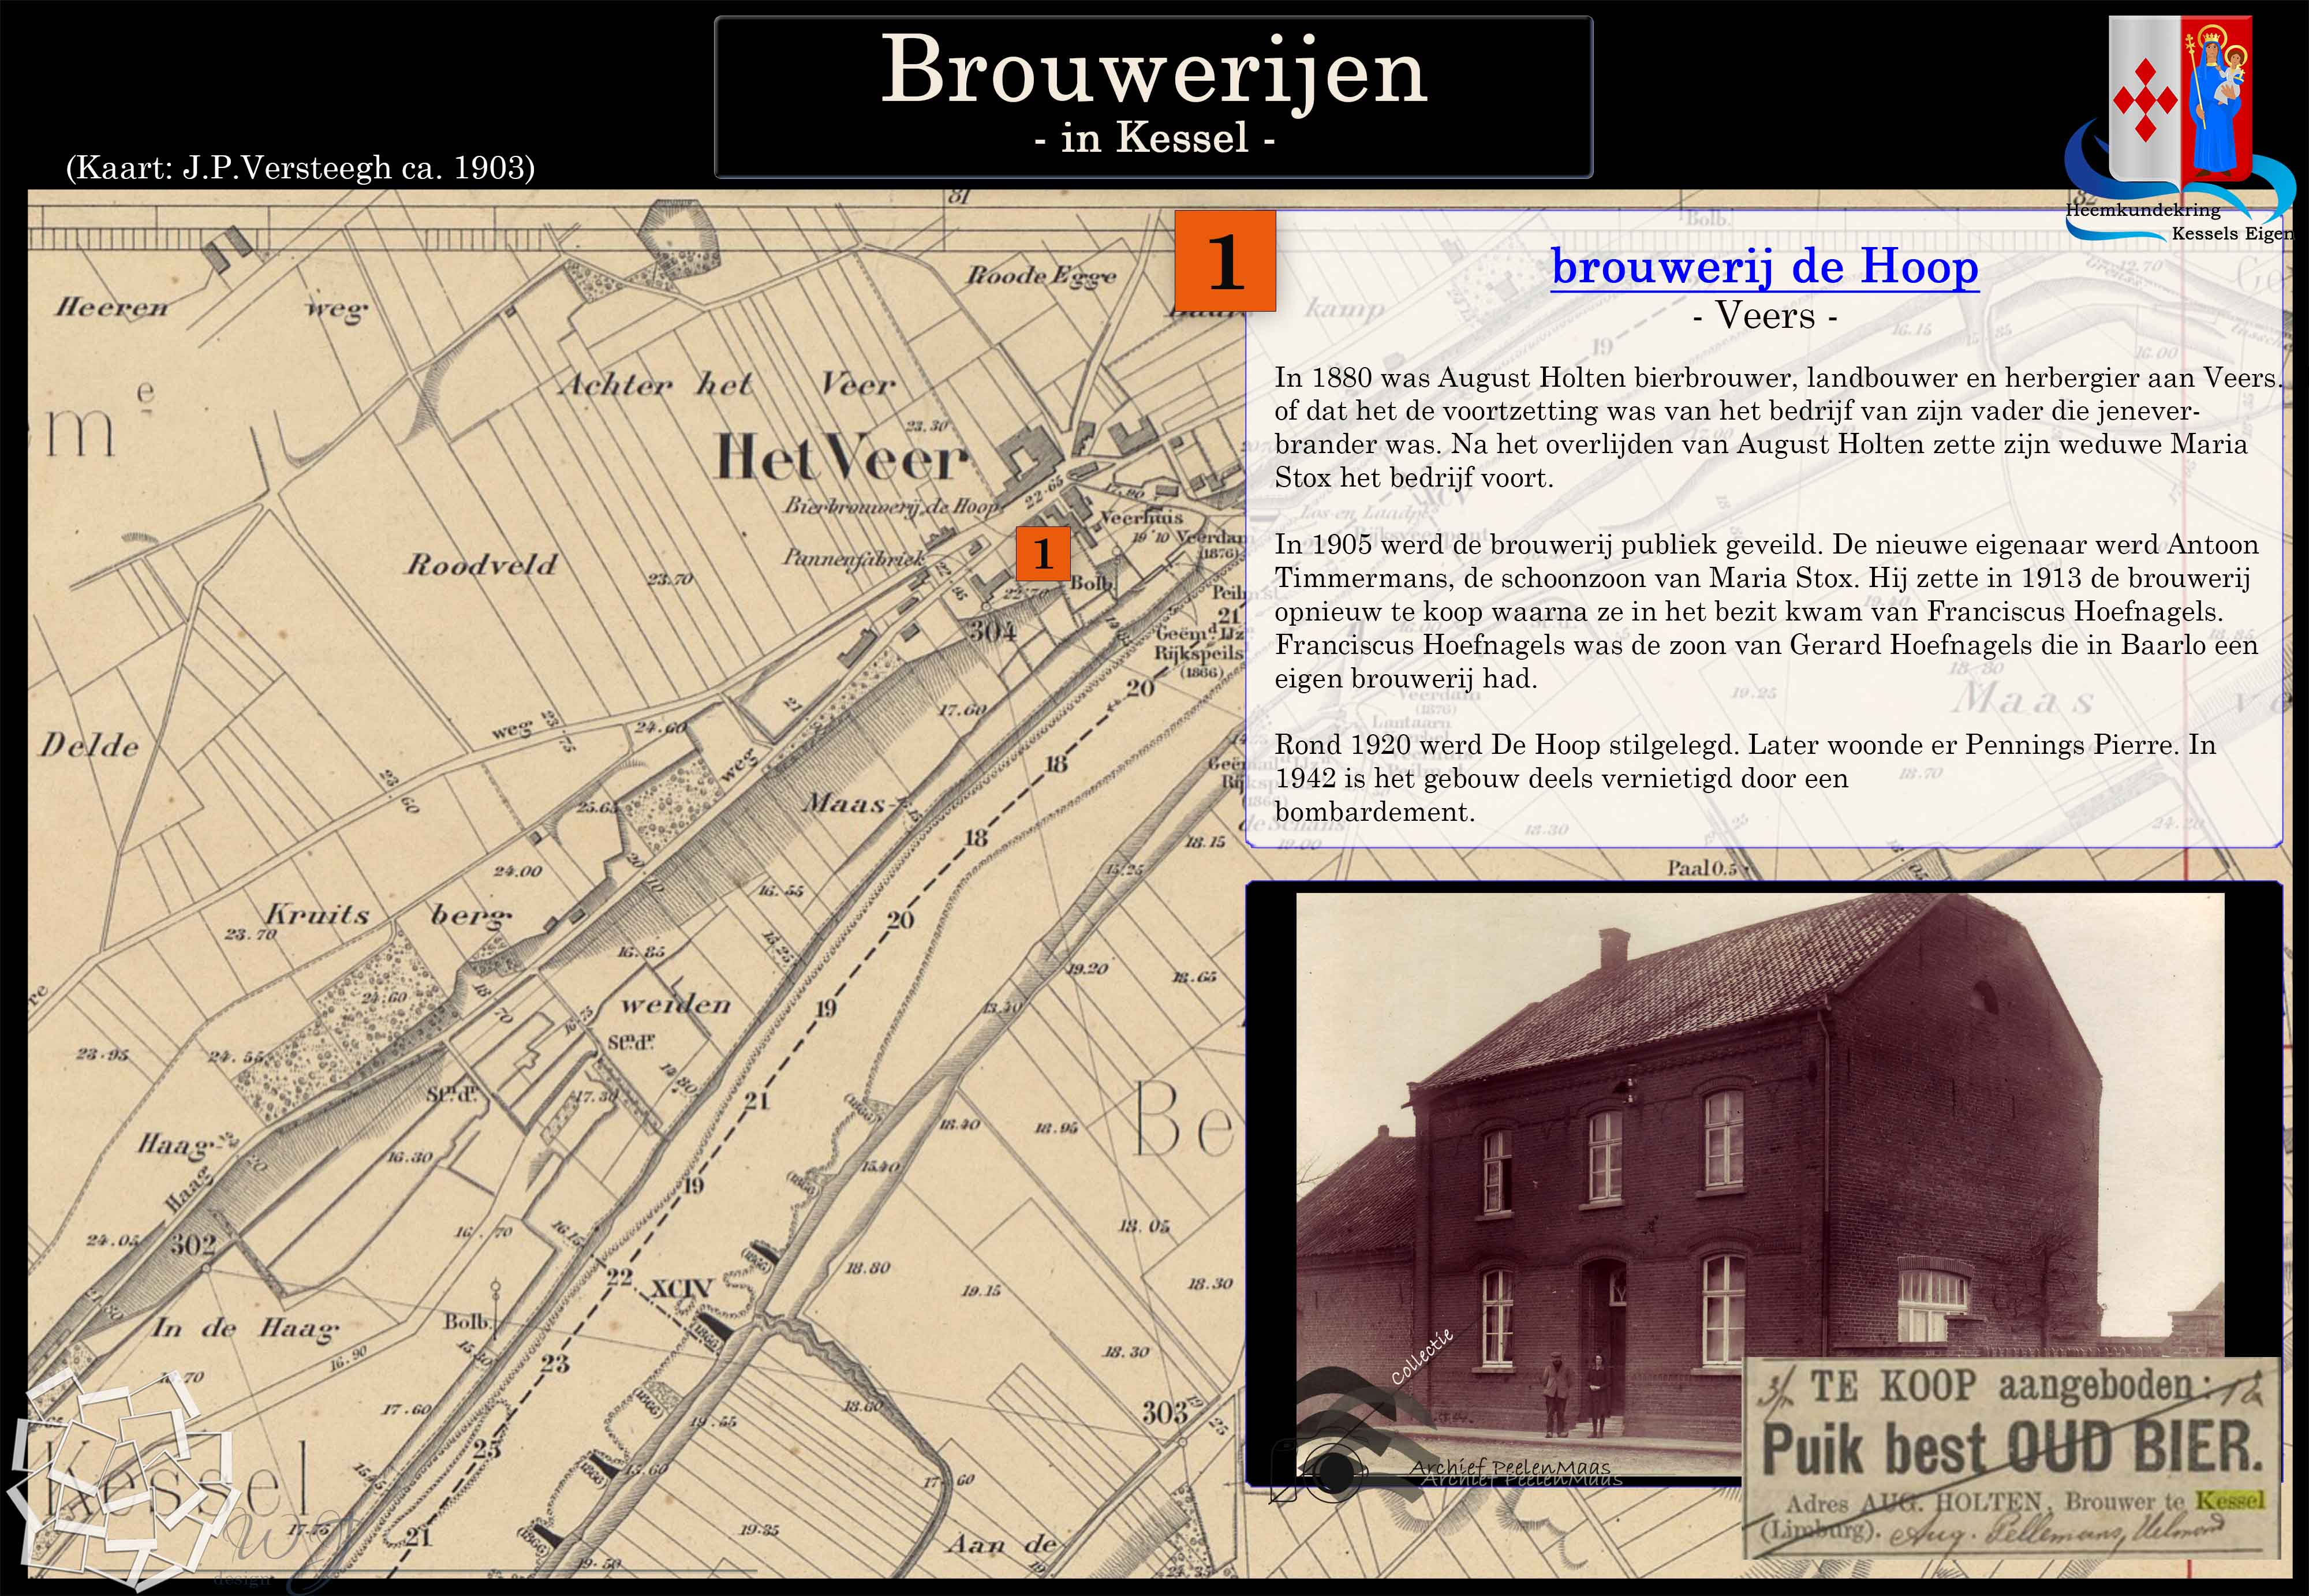The width and height of the screenshot is (2309, 1596).
Task: Click the Archief PeelenMaas camera watermark icon
Action: click(x=1335, y=1471)
